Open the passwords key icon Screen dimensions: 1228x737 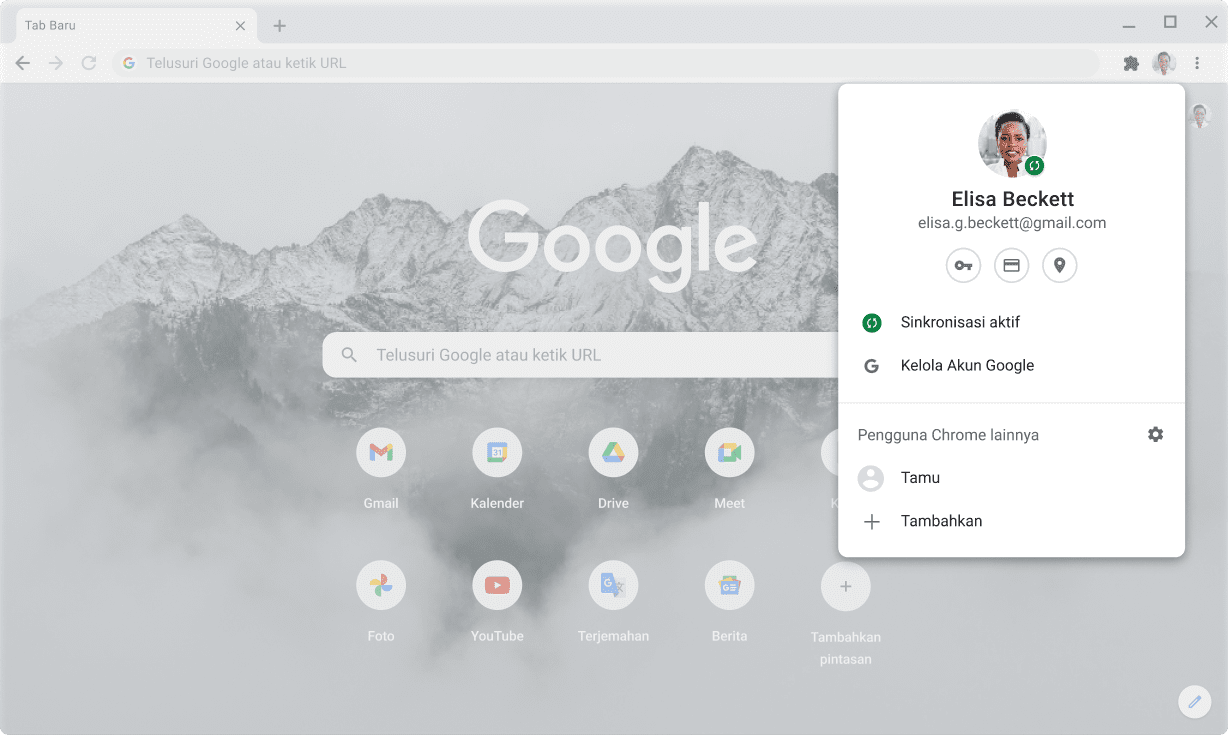pos(963,266)
